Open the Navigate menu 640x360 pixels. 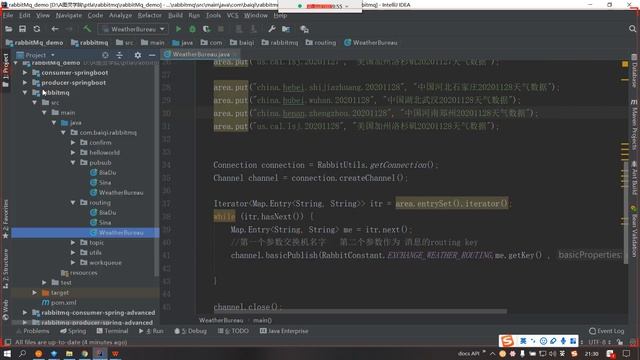pyautogui.click(x=69, y=15)
